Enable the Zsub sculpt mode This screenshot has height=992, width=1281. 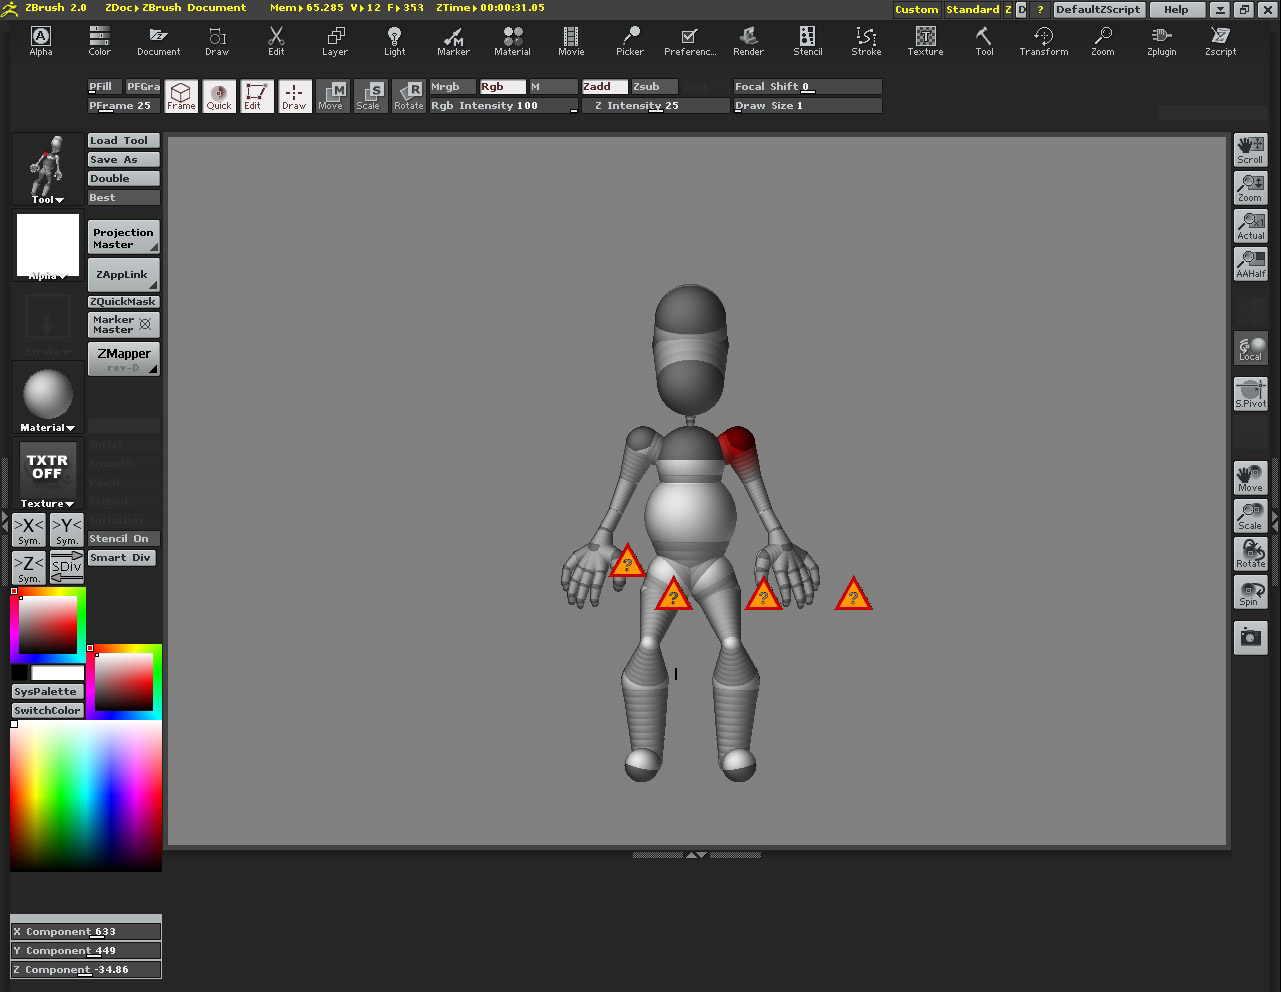point(654,87)
